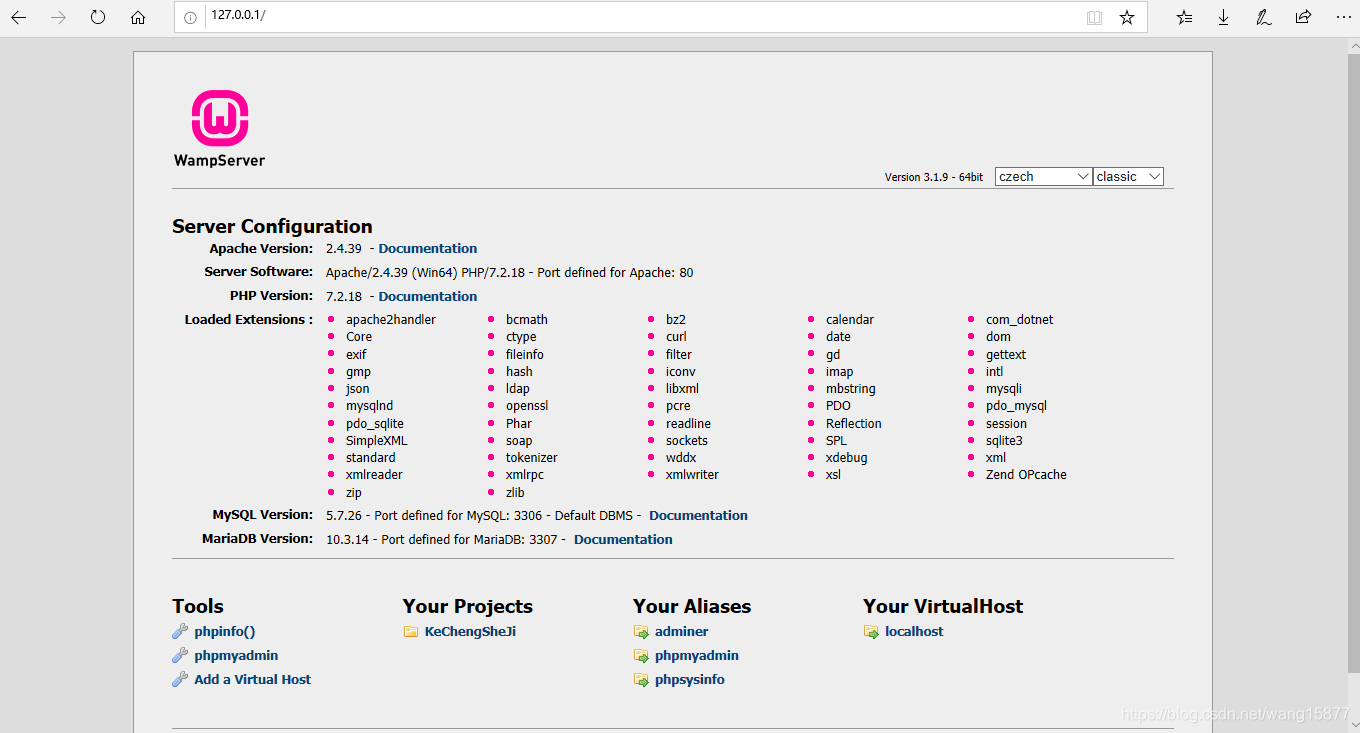Click the Share page icon
Viewport: 1360px width, 733px height.
coord(1303,17)
